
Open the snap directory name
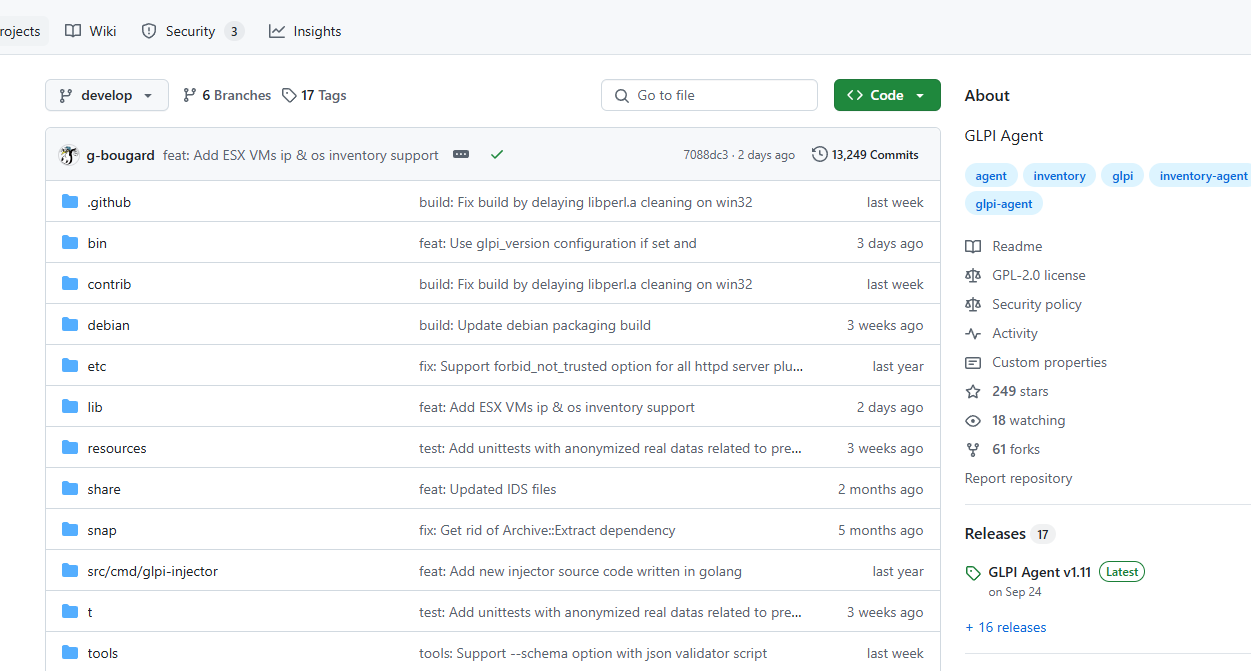click(x=102, y=530)
